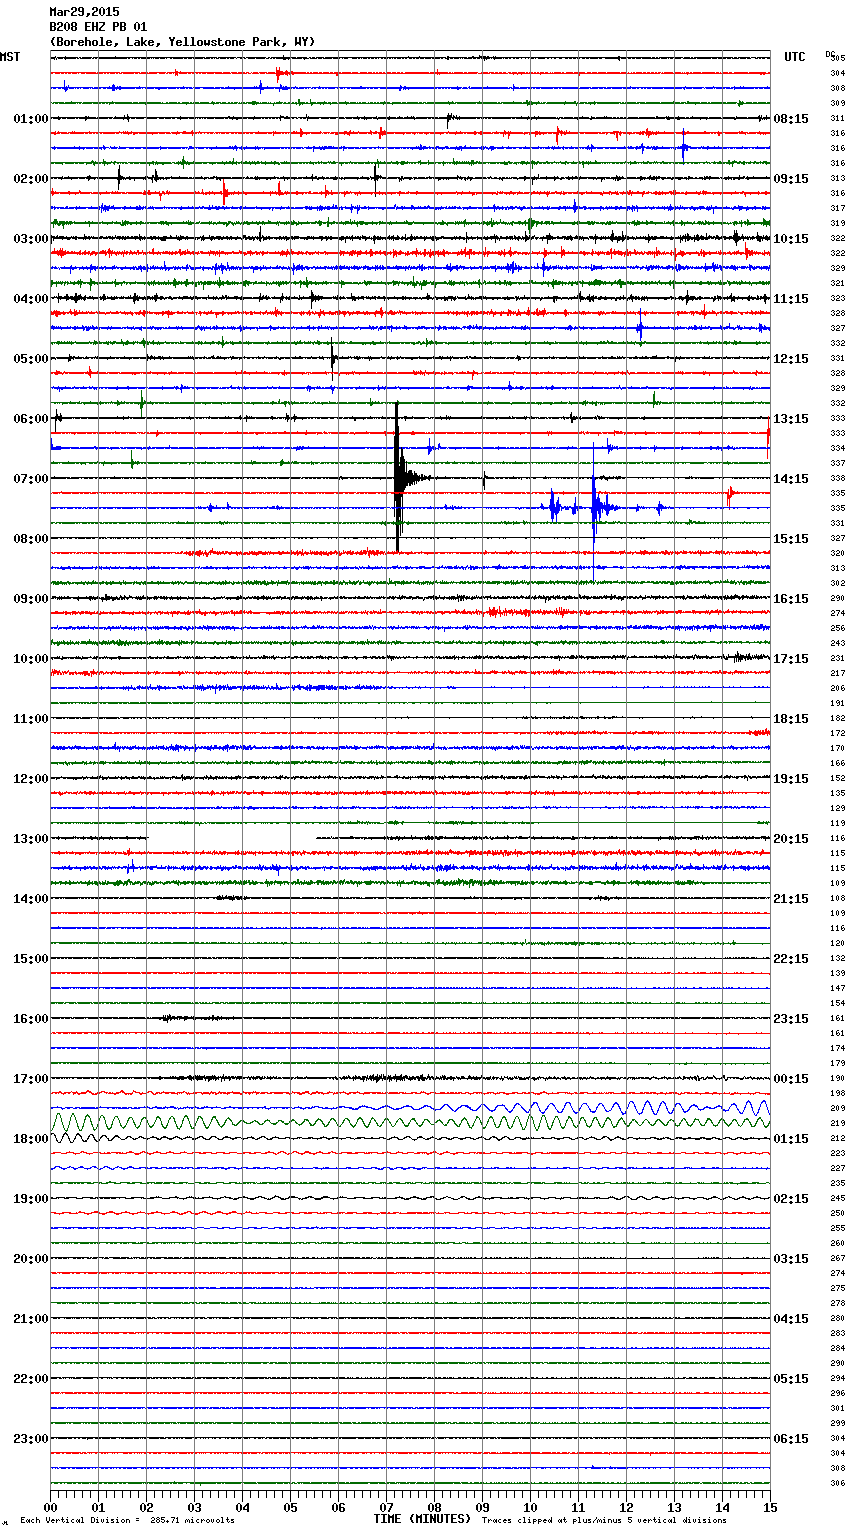This screenshot has width=850, height=1534.
Task: Select the 10:15 UTC time label
Action: click(x=791, y=239)
